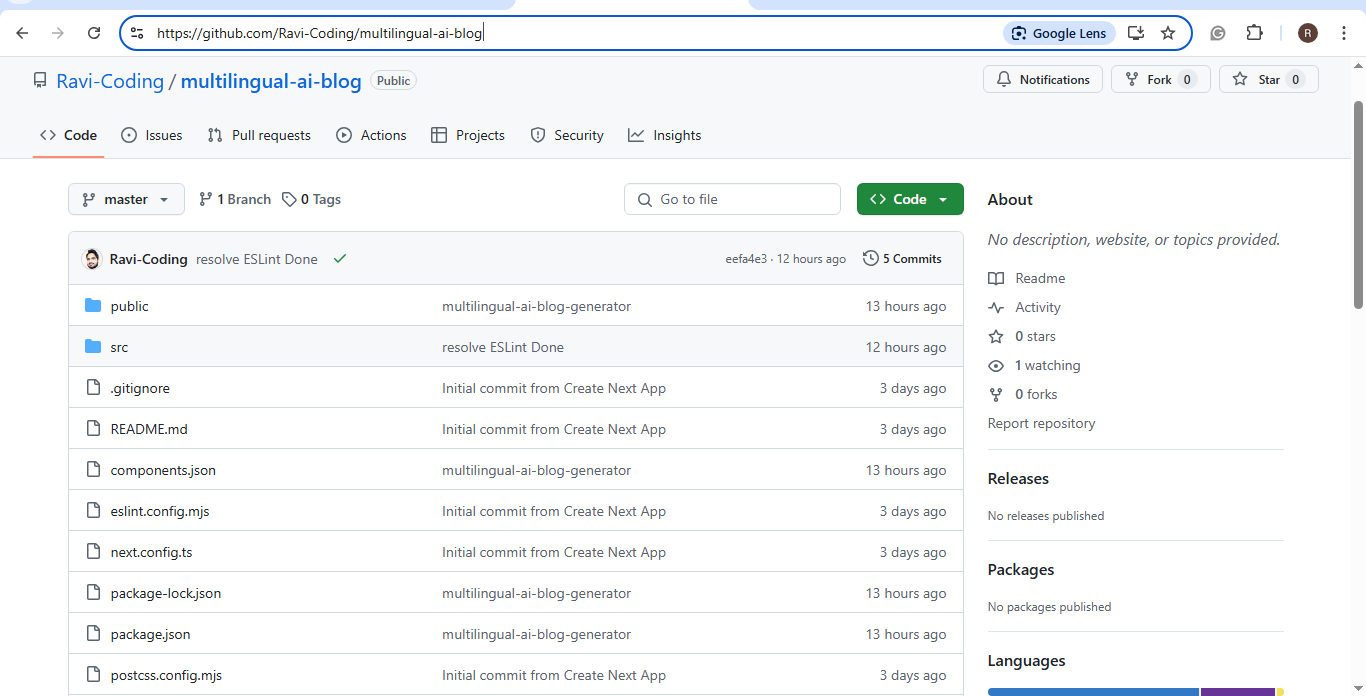Click the file icon beside components.json
The height and width of the screenshot is (696, 1366).
click(93, 470)
